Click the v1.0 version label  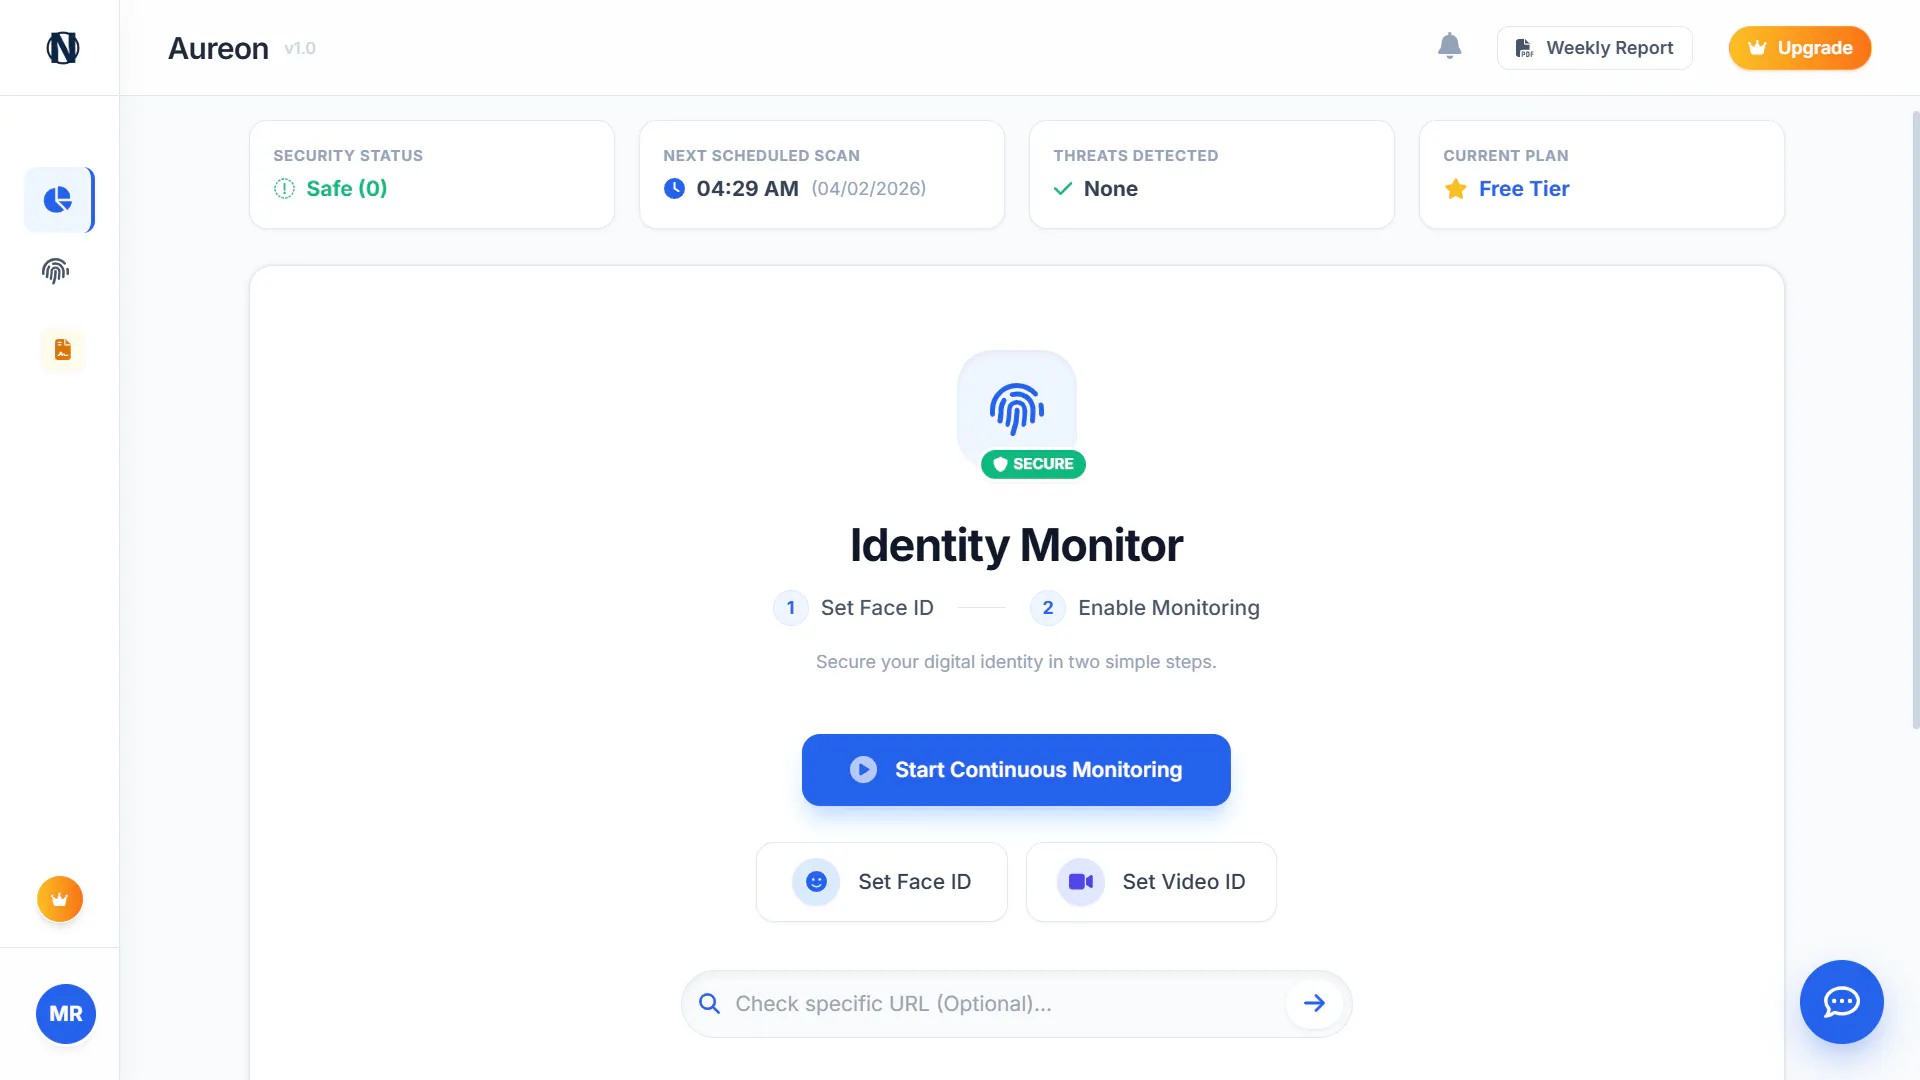(300, 48)
